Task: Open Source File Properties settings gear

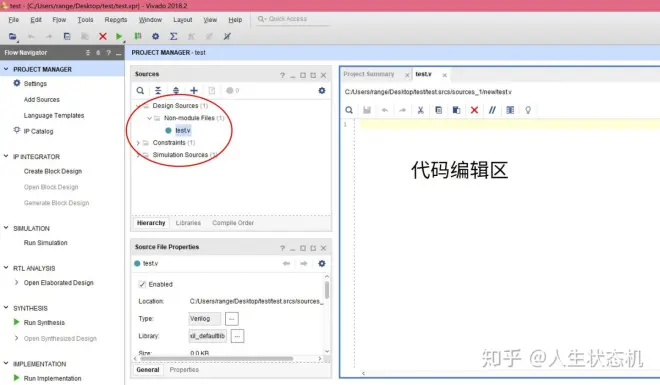Action: point(322,263)
